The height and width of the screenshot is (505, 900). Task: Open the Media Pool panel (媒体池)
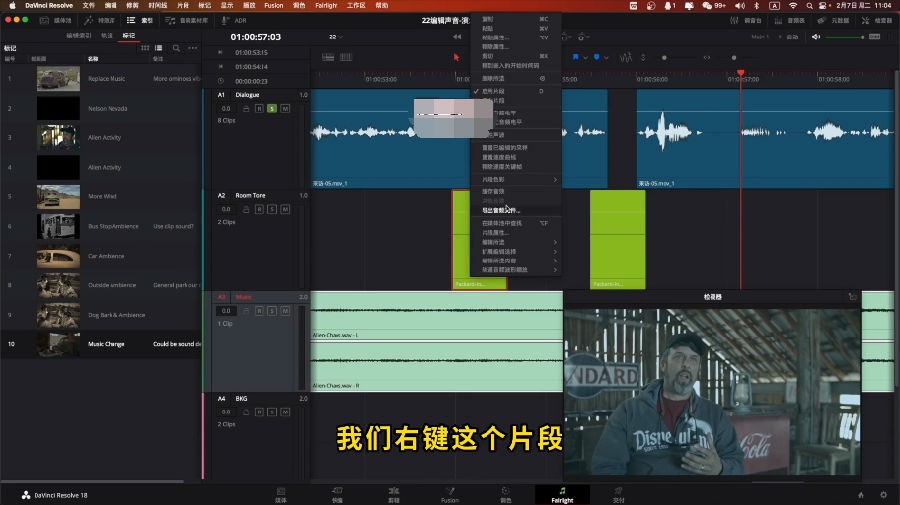pyautogui.click(x=56, y=20)
